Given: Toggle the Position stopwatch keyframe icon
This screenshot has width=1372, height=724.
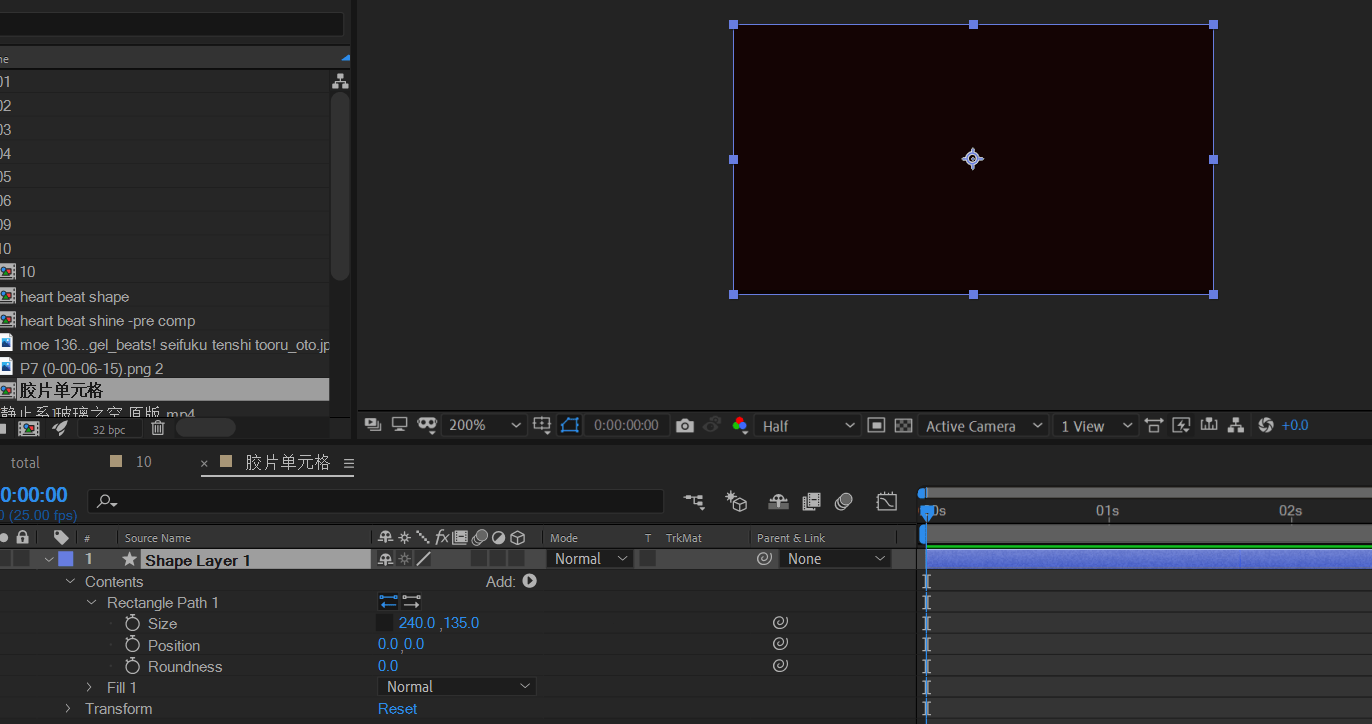Looking at the screenshot, I should tap(132, 645).
